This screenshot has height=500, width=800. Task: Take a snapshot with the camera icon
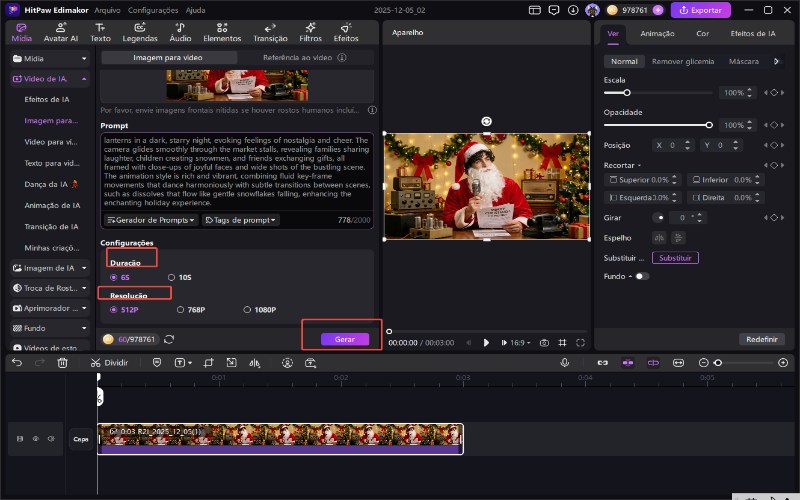[x=544, y=342]
